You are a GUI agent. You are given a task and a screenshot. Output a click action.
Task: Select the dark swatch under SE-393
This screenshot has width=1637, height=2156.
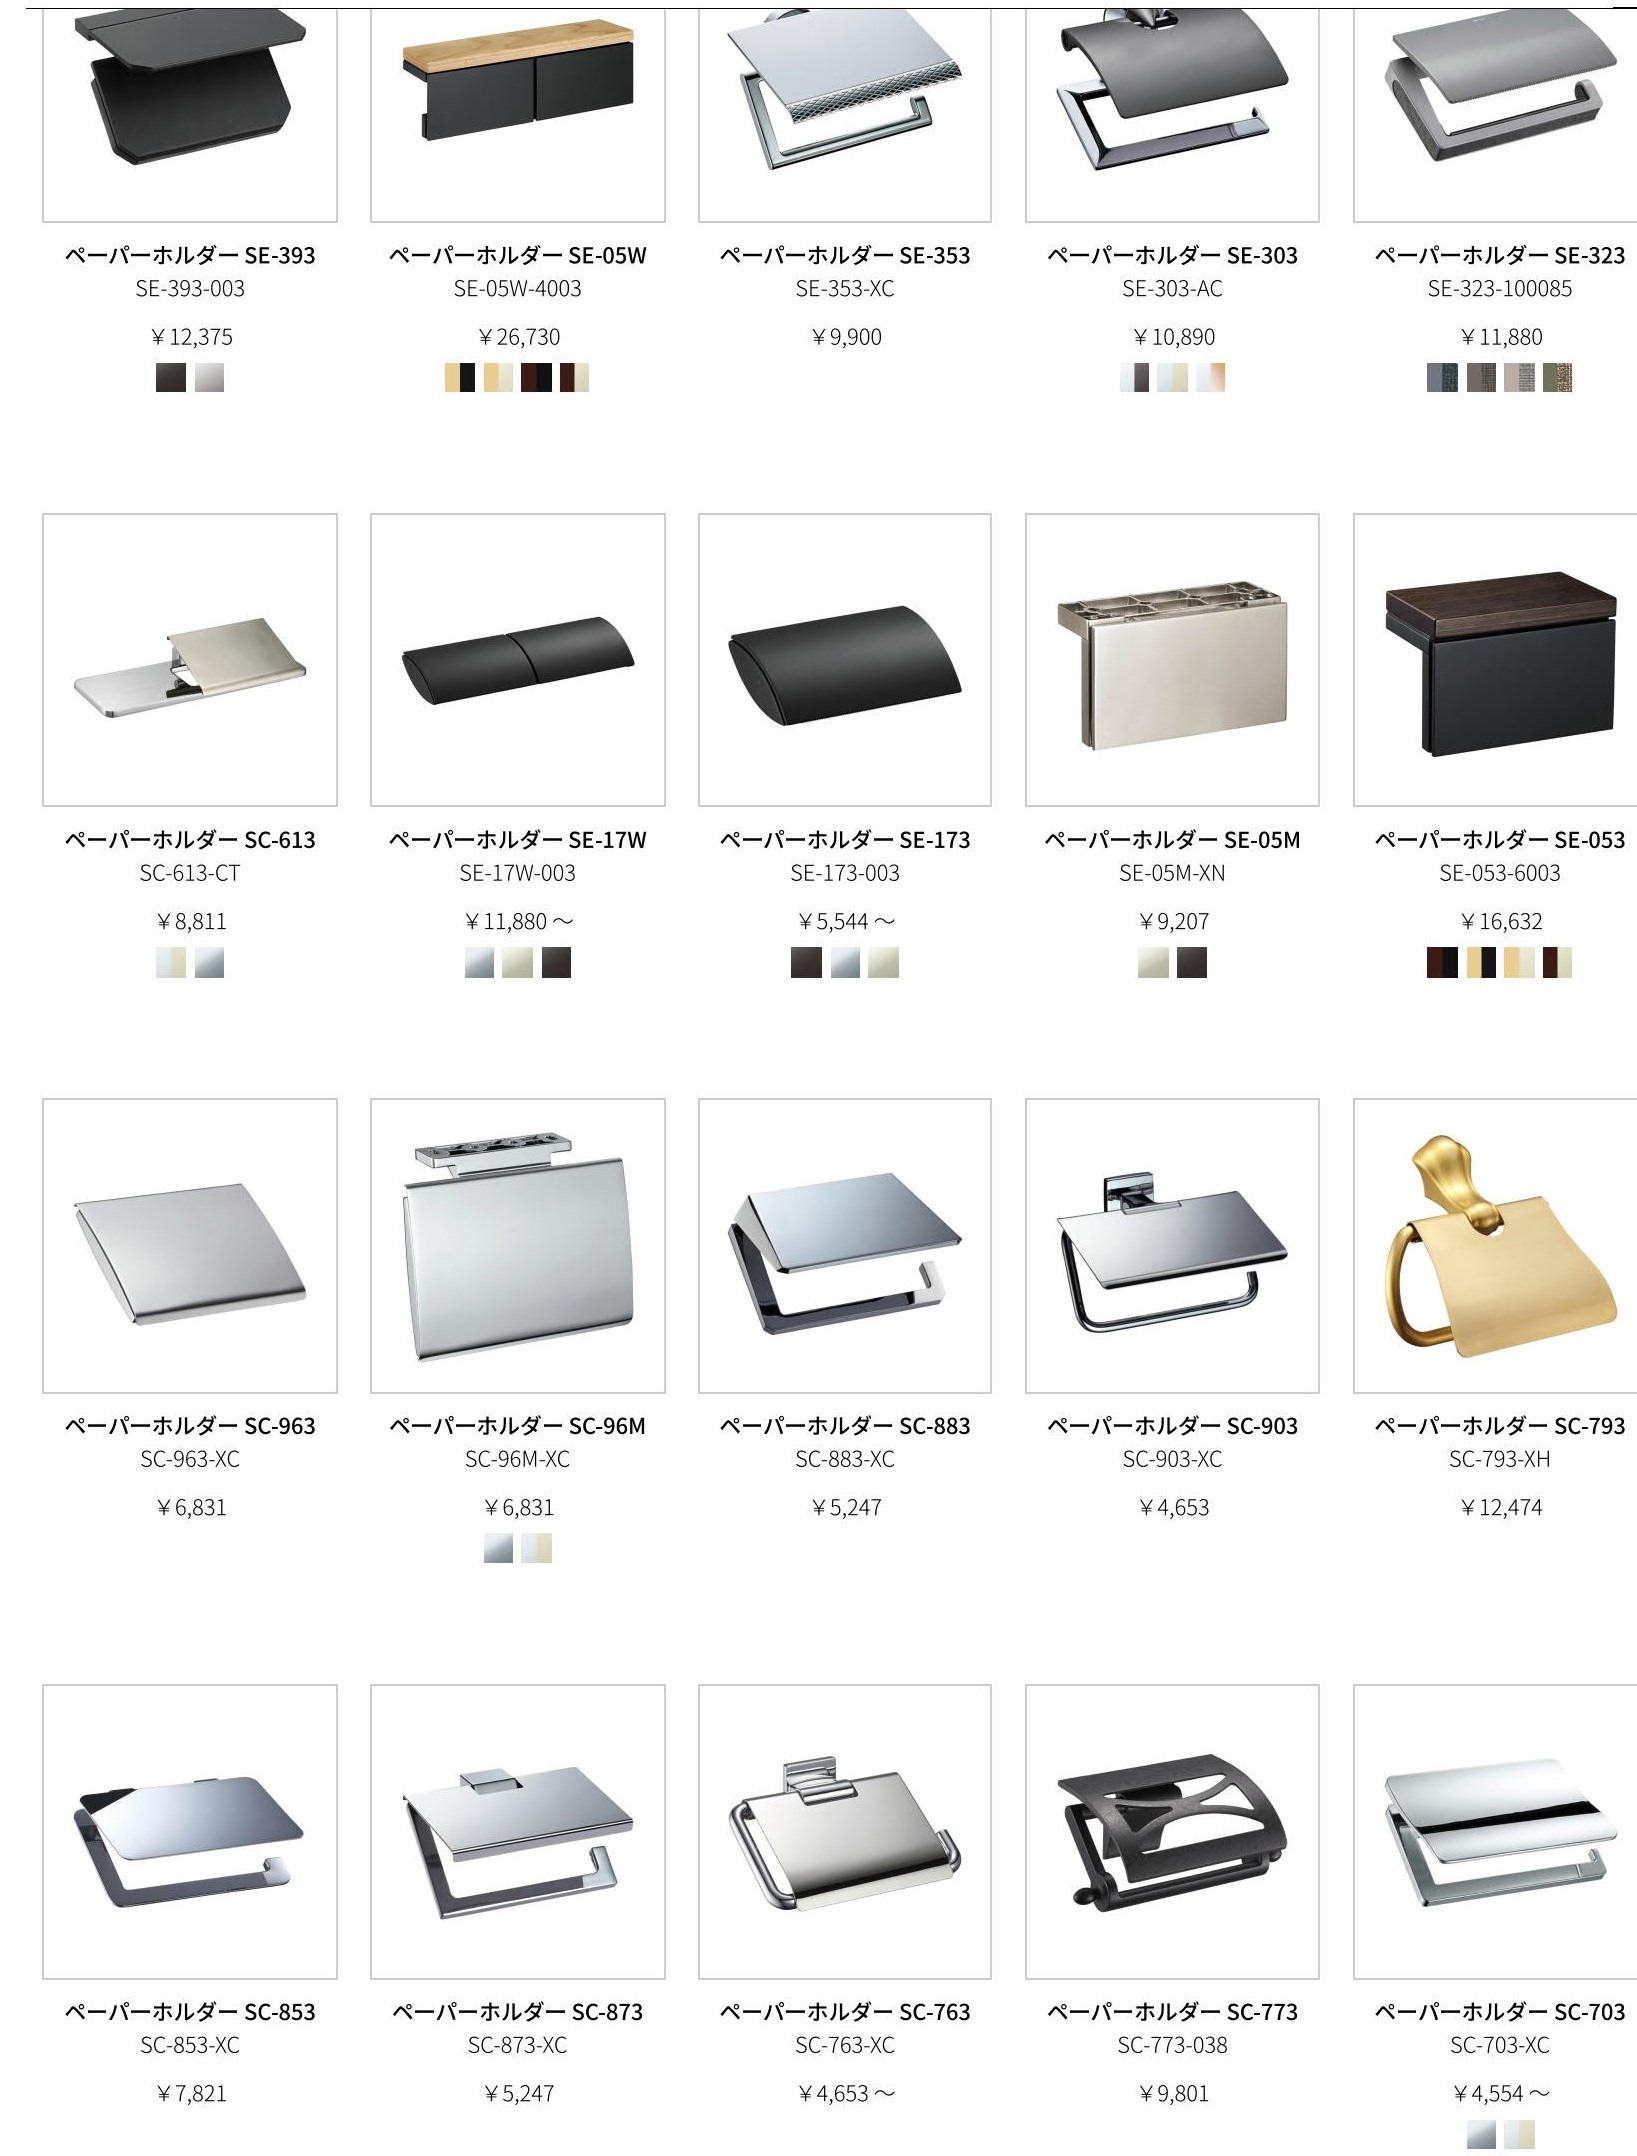[171, 377]
